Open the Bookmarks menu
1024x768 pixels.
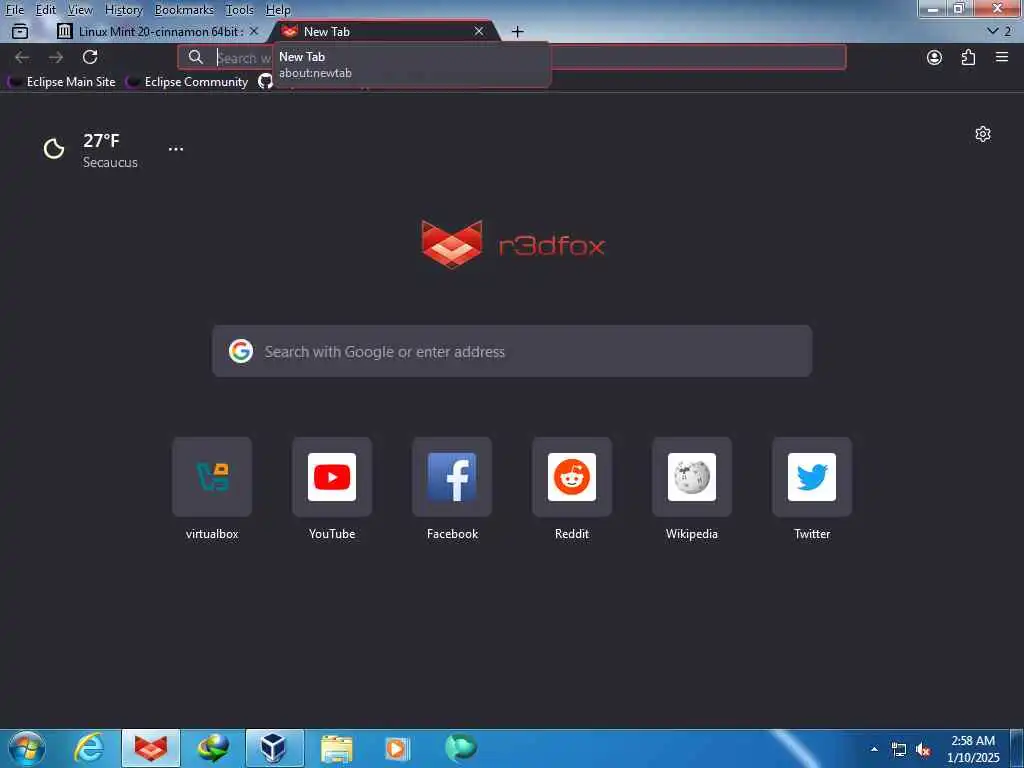[x=184, y=10]
